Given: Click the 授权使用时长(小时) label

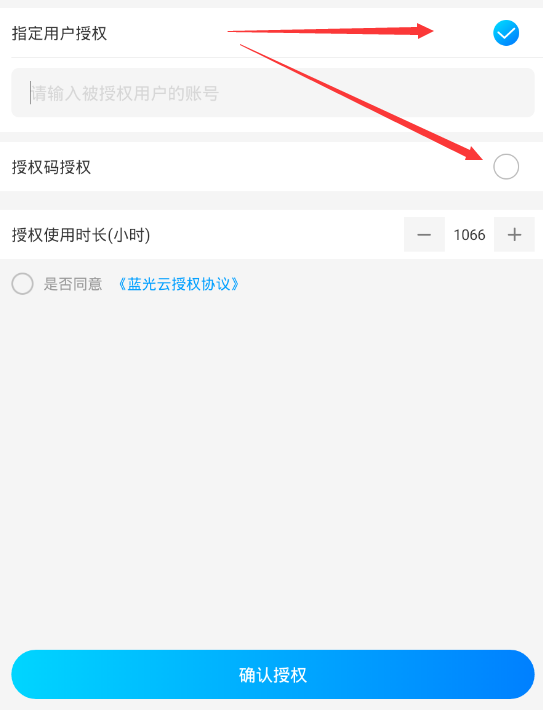Looking at the screenshot, I should [81, 235].
